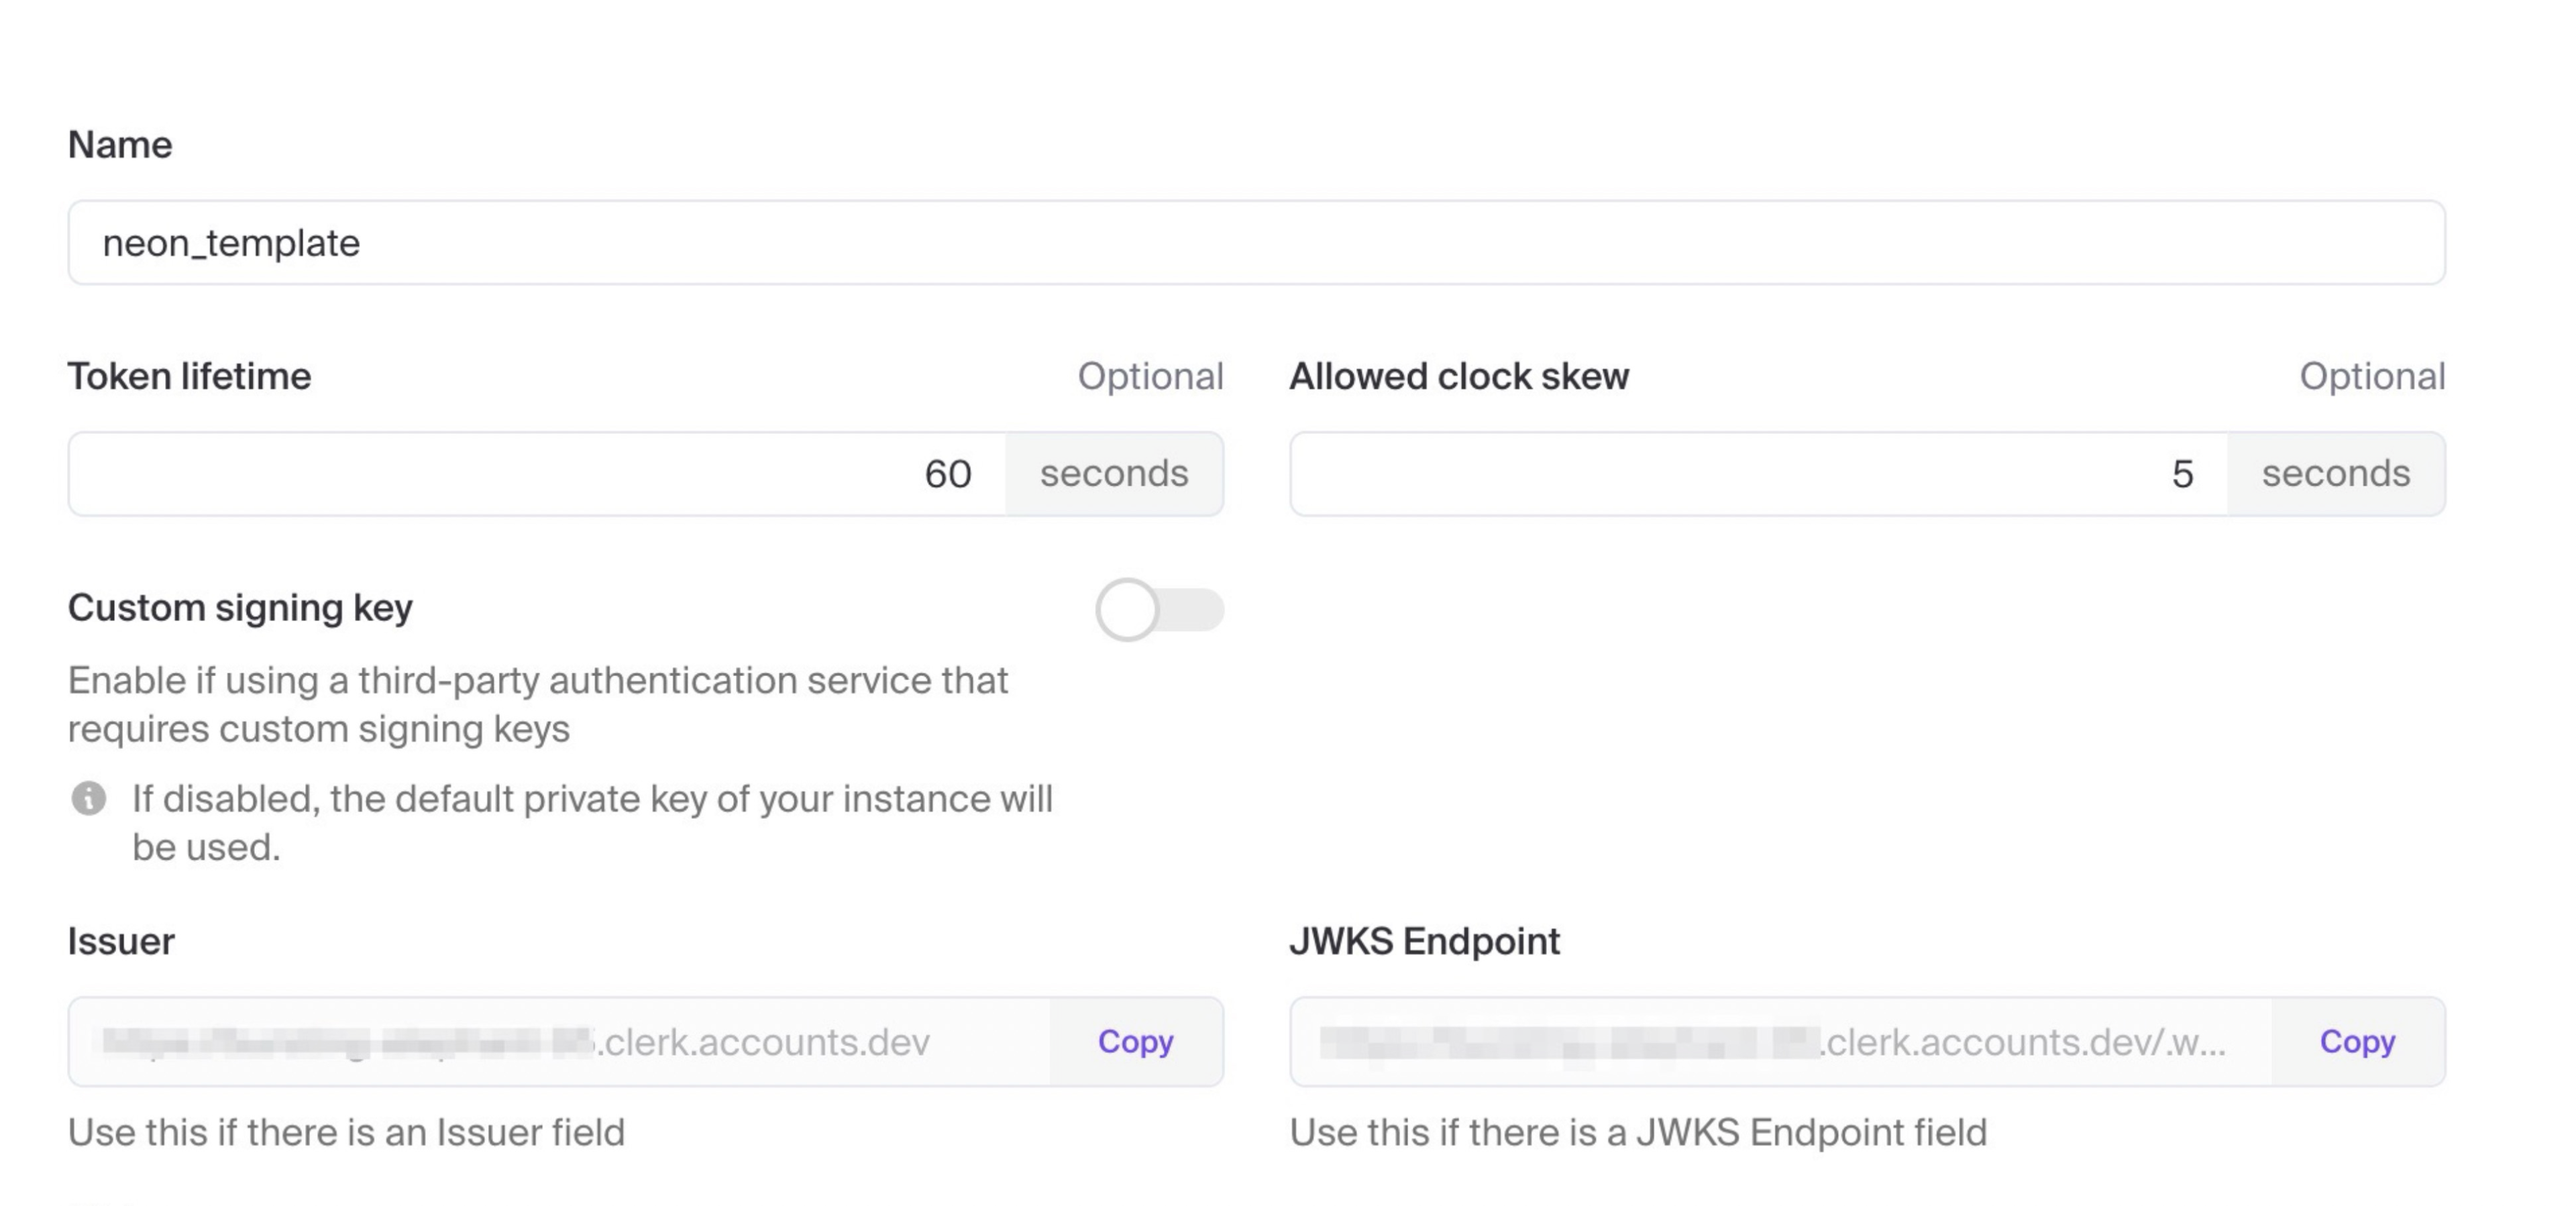This screenshot has height=1206, width=2576.
Task: Click the clock skew seconds unit label
Action: [x=2336, y=474]
